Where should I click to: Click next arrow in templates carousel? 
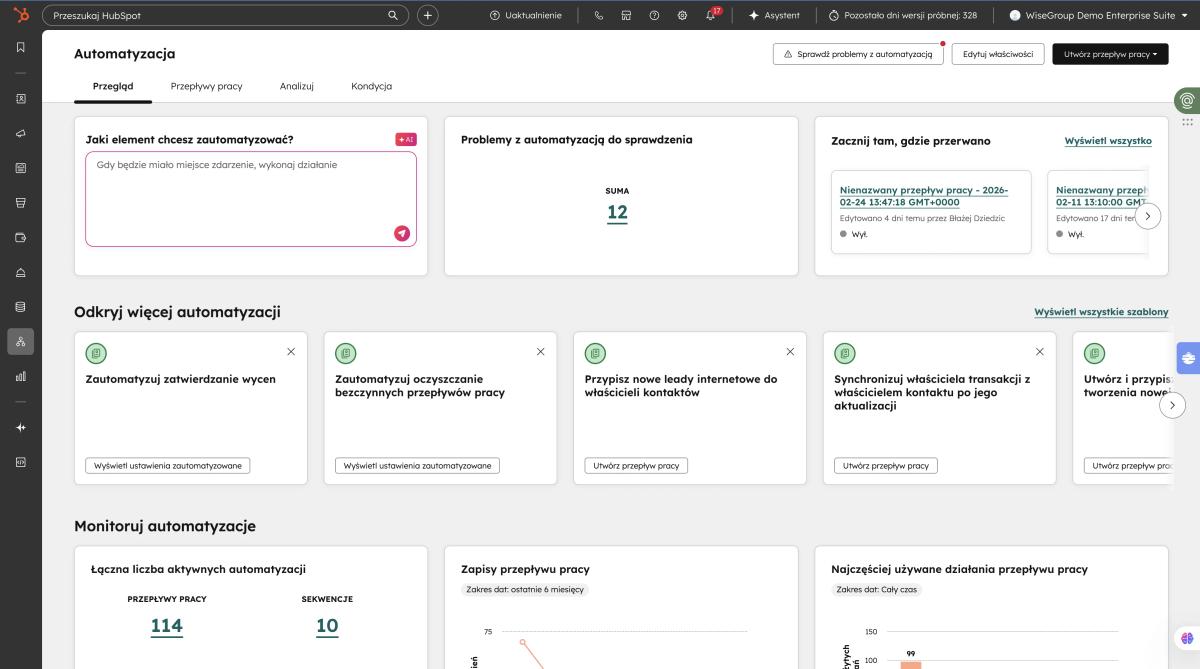[x=1173, y=405]
